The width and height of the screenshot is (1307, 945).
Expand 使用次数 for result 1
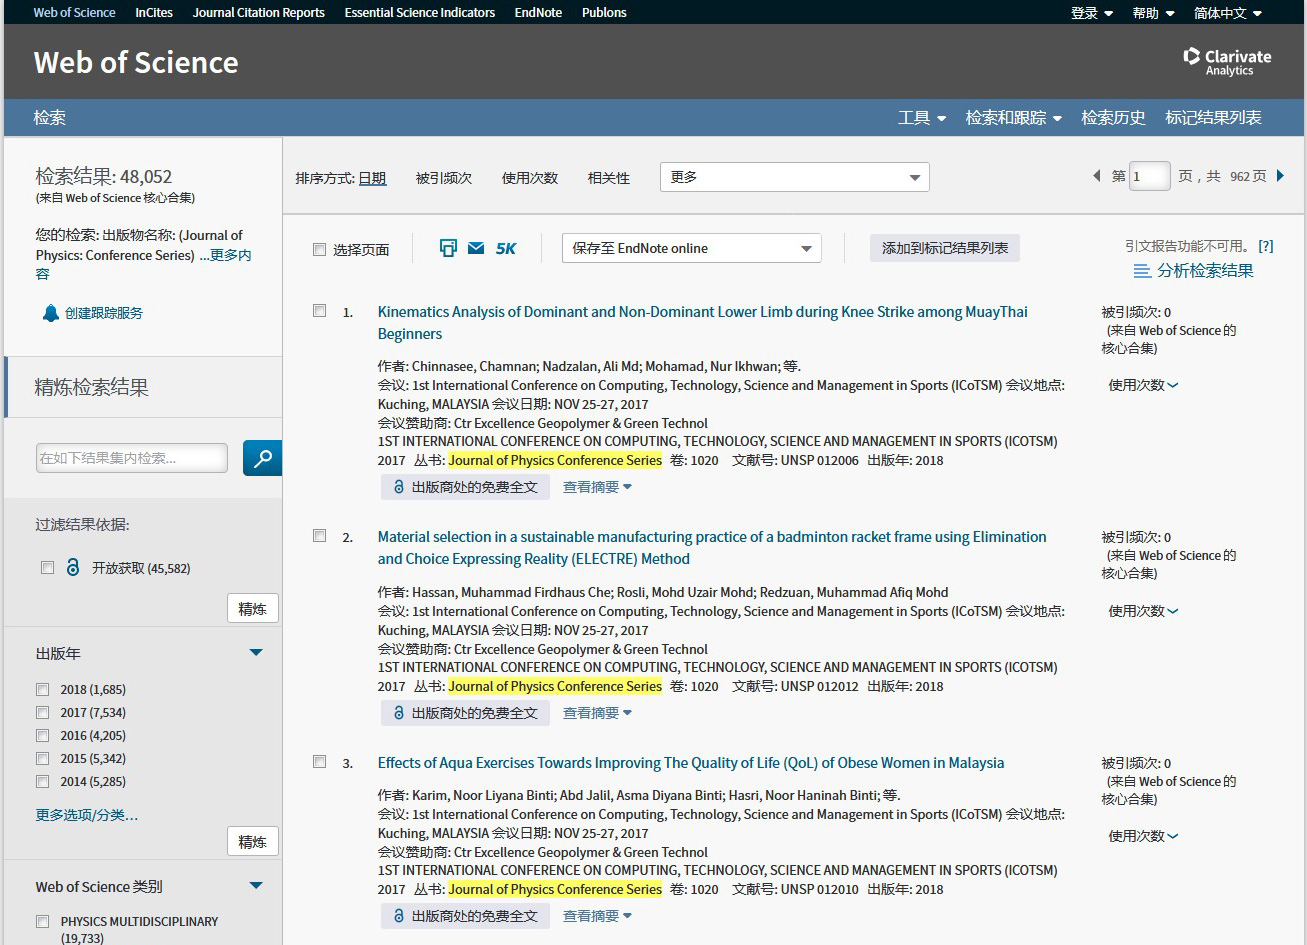[x=1143, y=385]
